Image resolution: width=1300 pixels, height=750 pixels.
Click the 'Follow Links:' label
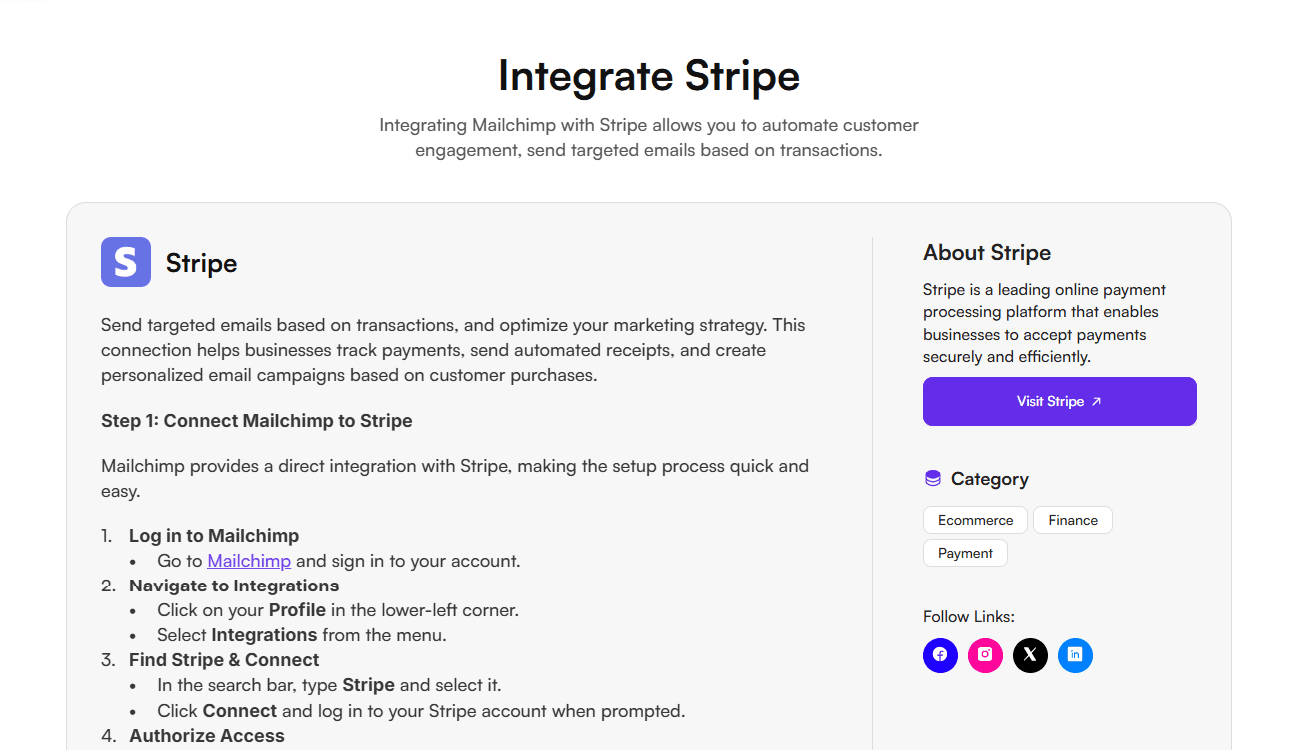point(969,617)
